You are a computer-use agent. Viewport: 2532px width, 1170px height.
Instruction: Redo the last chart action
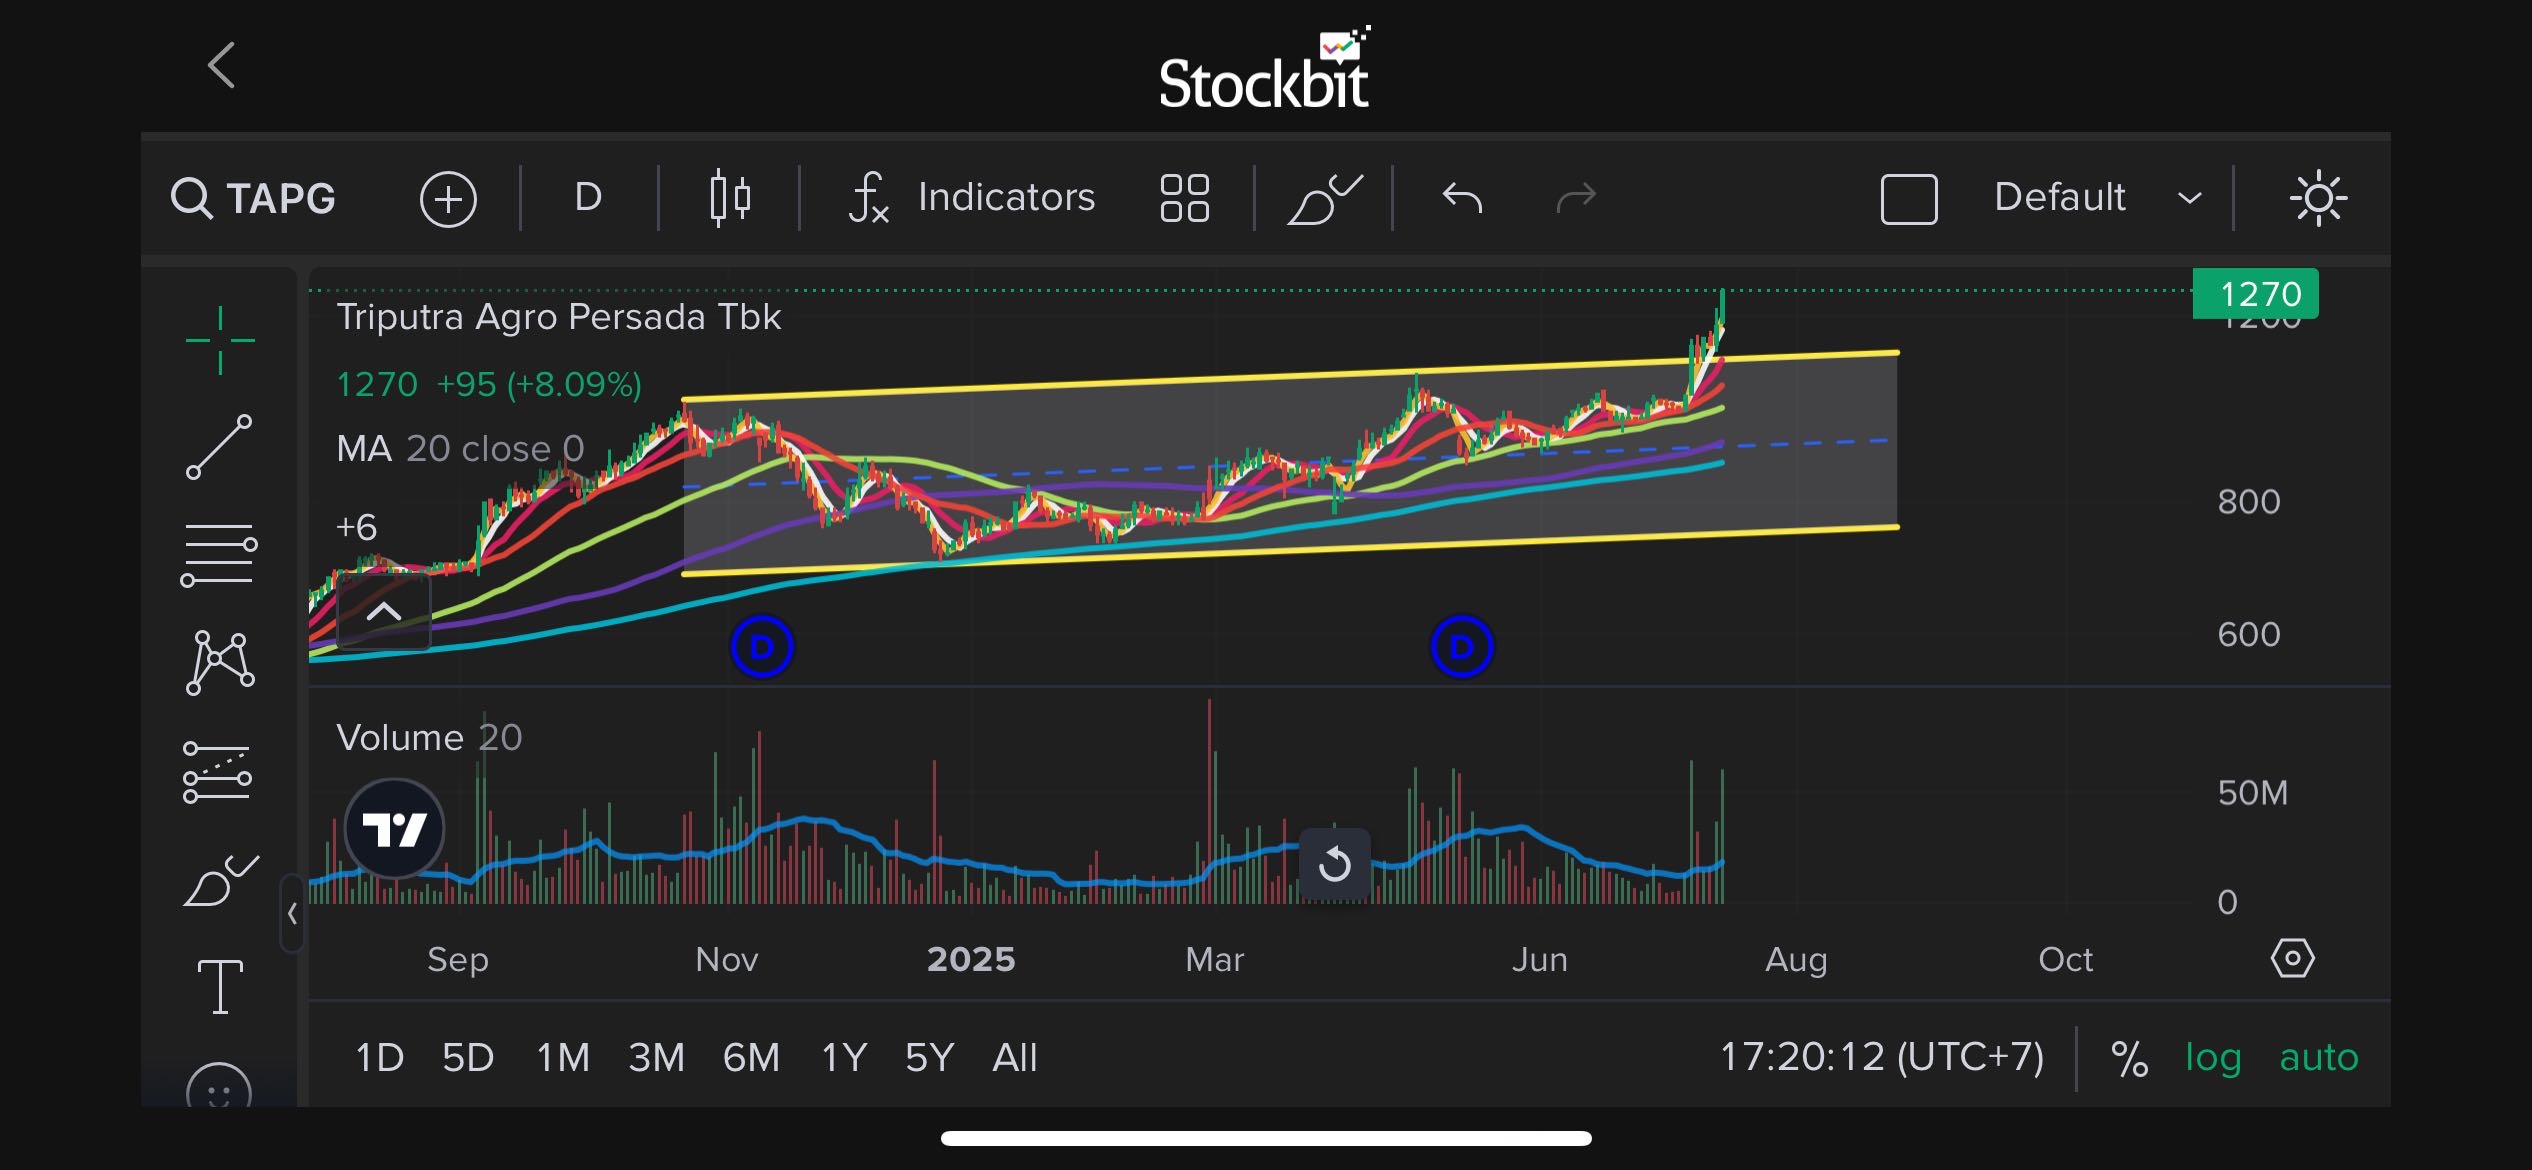tap(1576, 198)
